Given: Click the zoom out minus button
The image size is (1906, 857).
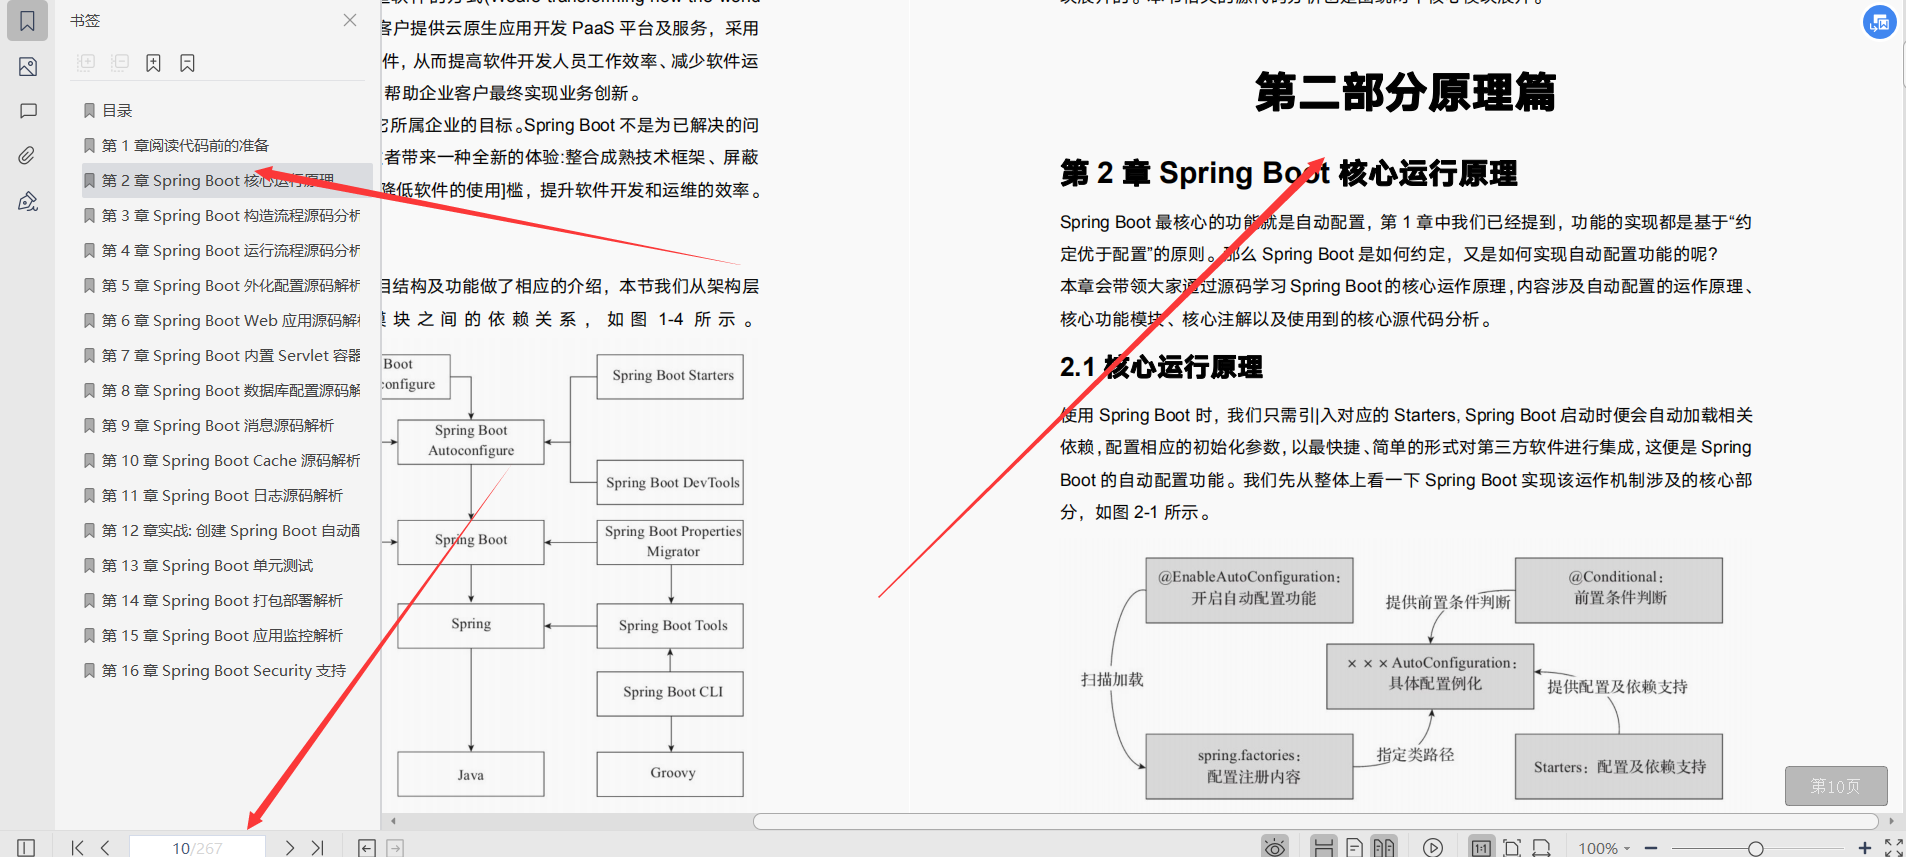Looking at the screenshot, I should click(1651, 848).
